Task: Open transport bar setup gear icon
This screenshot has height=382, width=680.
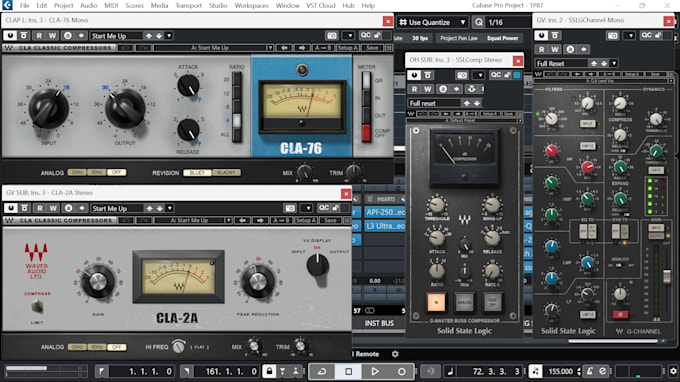Action: [673, 372]
